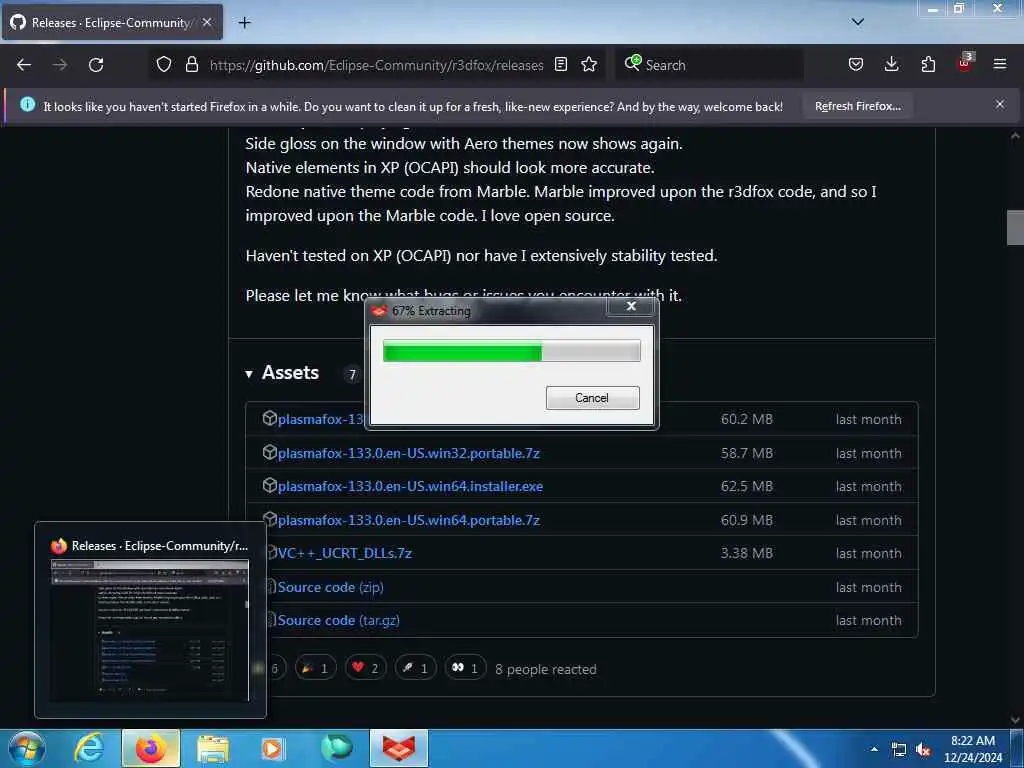Show hidden tray icons arrow
Screen dimensions: 1024x768
pyautogui.click(x=874, y=749)
